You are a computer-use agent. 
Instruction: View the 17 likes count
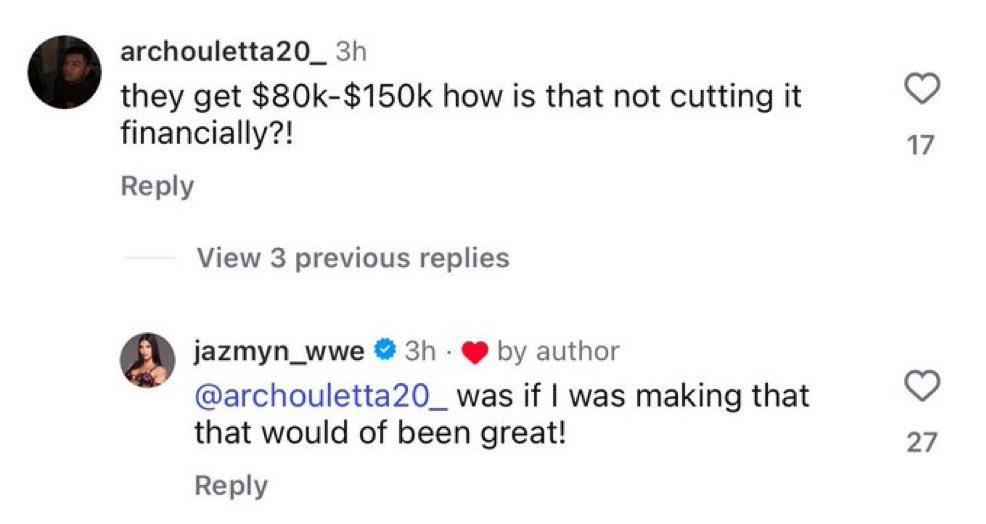[x=920, y=146]
